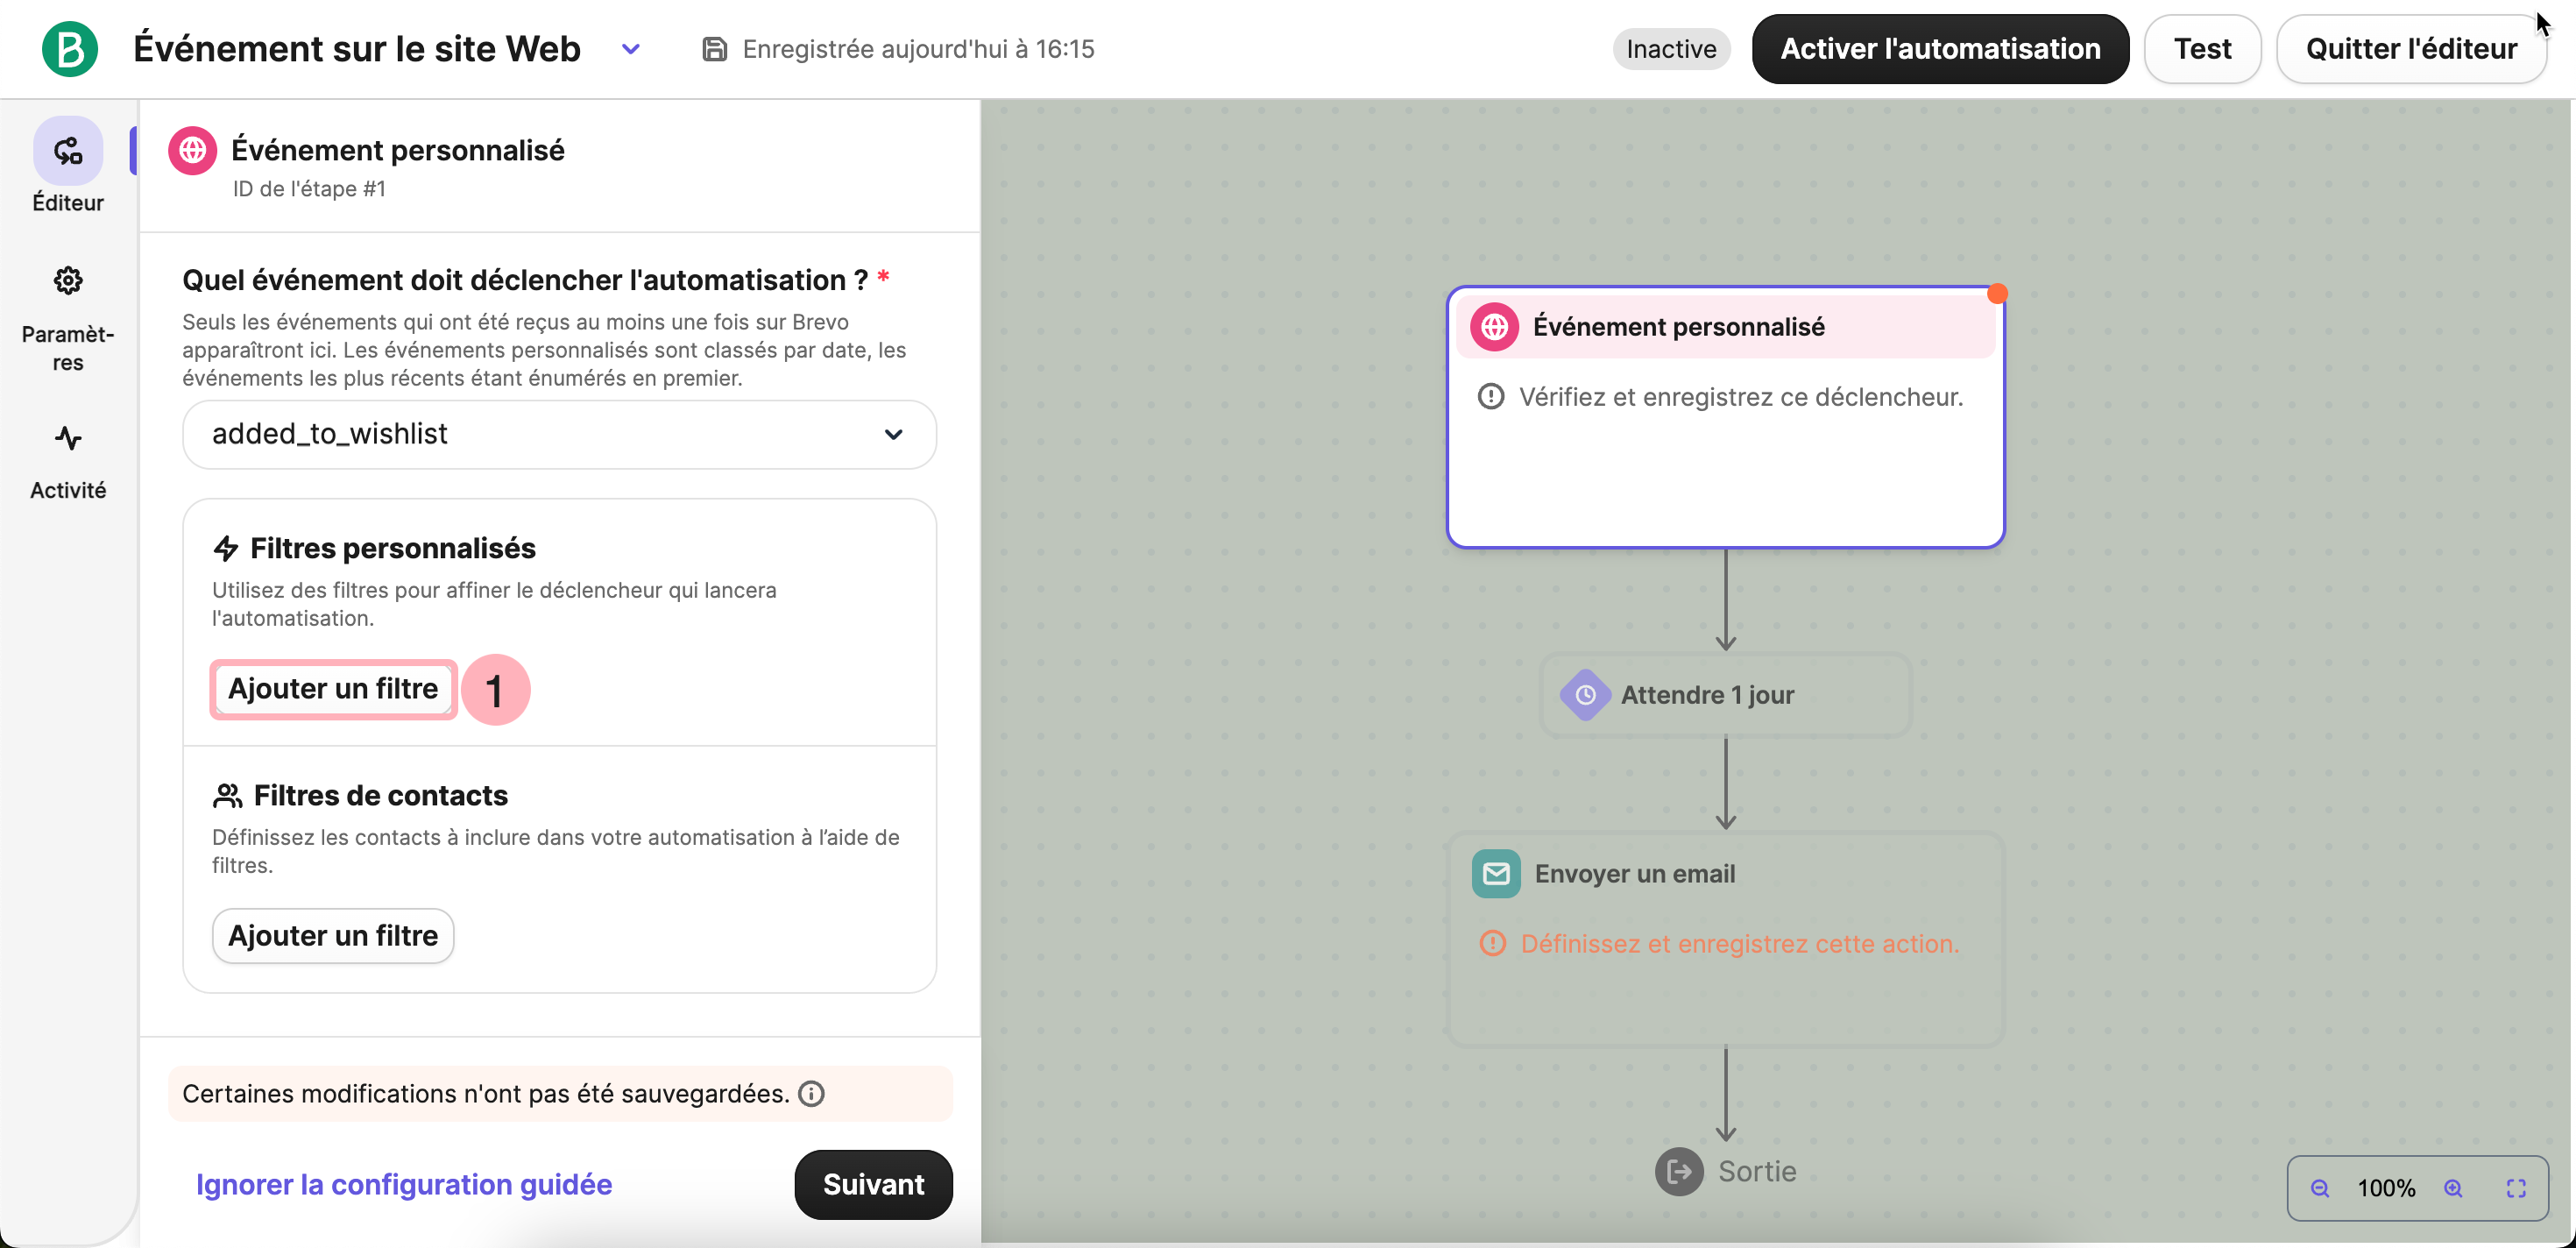The image size is (2576, 1248).
Task: Open the Paramètres gear tab
Action: pyautogui.click(x=68, y=281)
